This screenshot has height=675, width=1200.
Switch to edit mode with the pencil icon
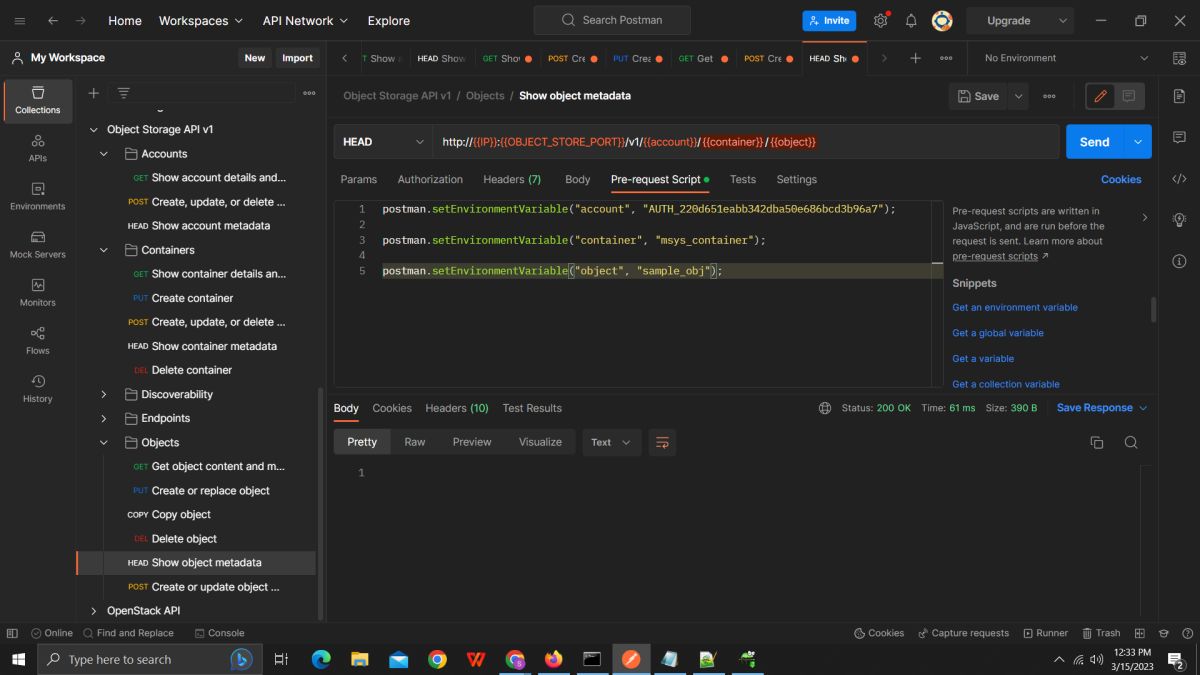click(1101, 96)
